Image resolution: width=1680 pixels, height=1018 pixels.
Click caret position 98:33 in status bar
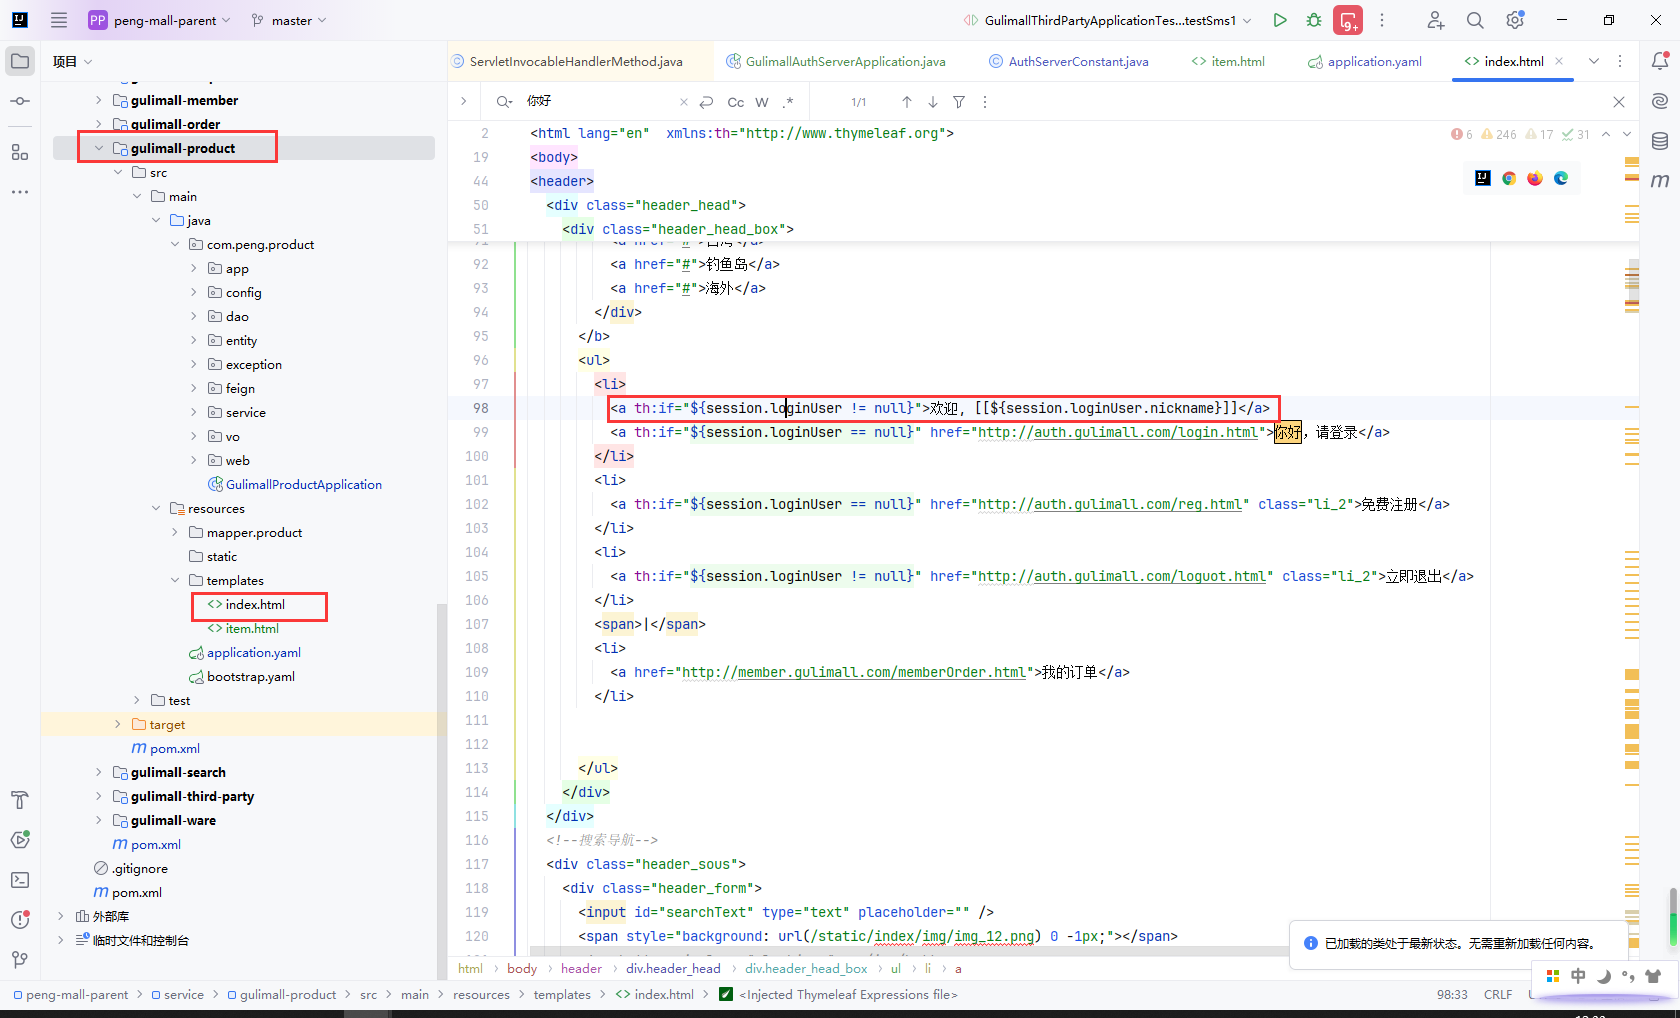[x=1452, y=994]
